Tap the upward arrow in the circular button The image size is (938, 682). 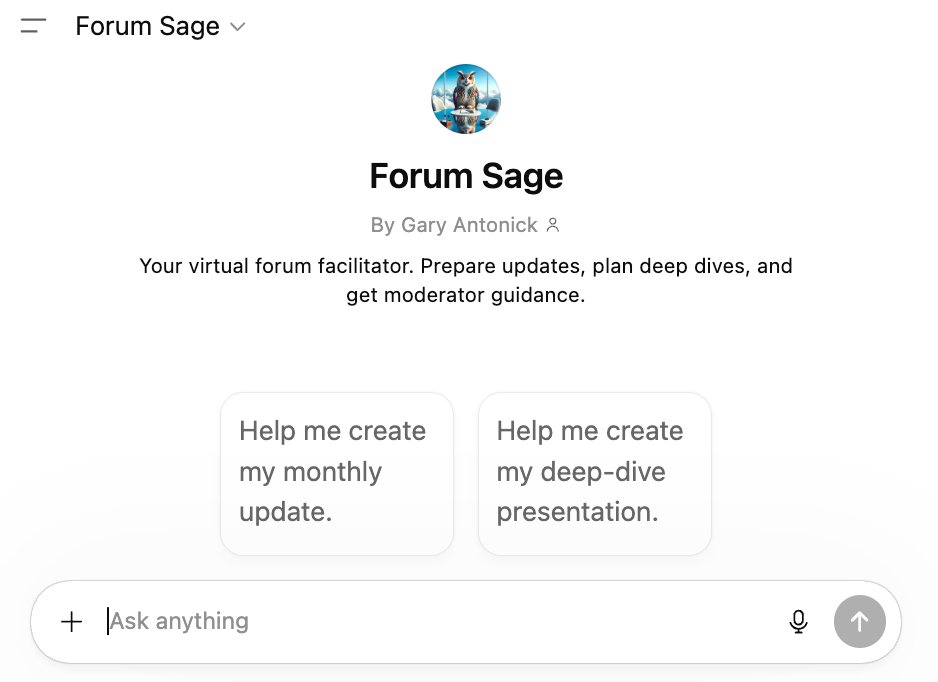click(860, 621)
